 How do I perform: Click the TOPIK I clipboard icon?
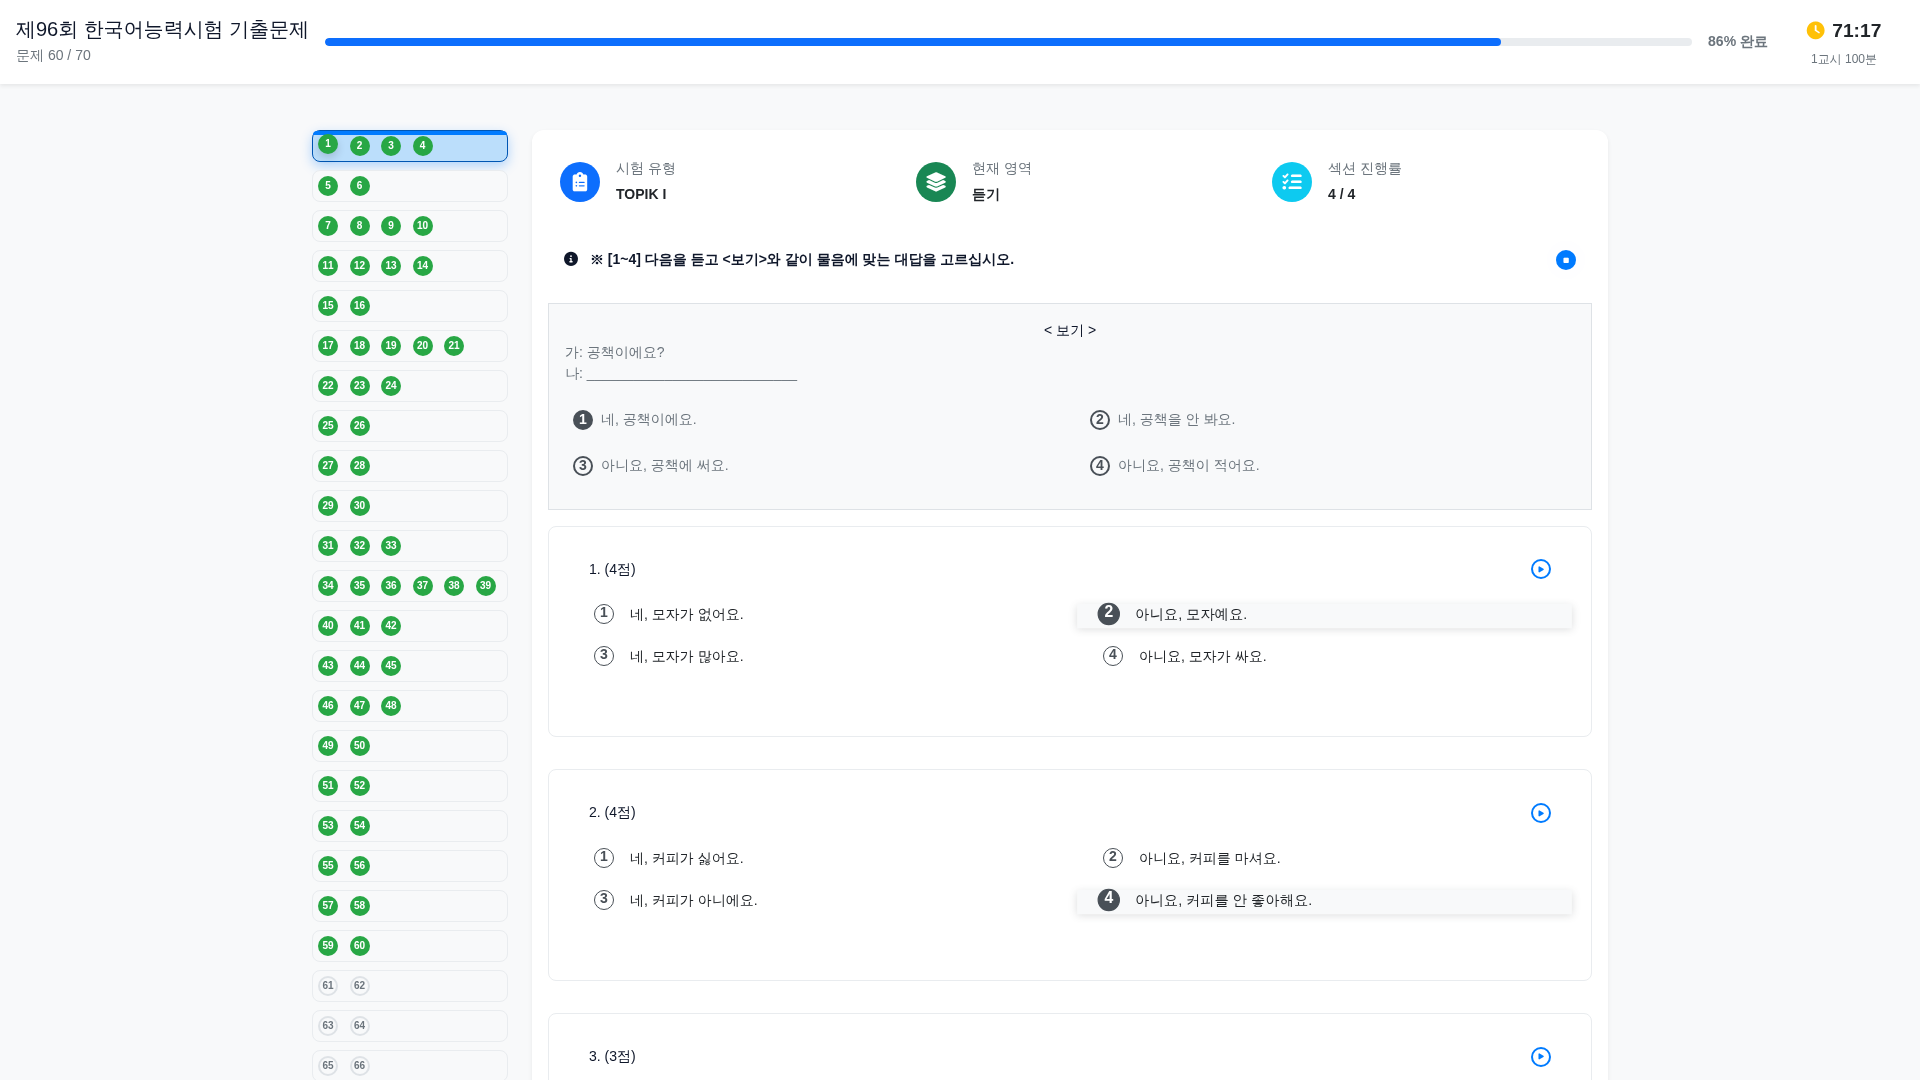coord(580,182)
